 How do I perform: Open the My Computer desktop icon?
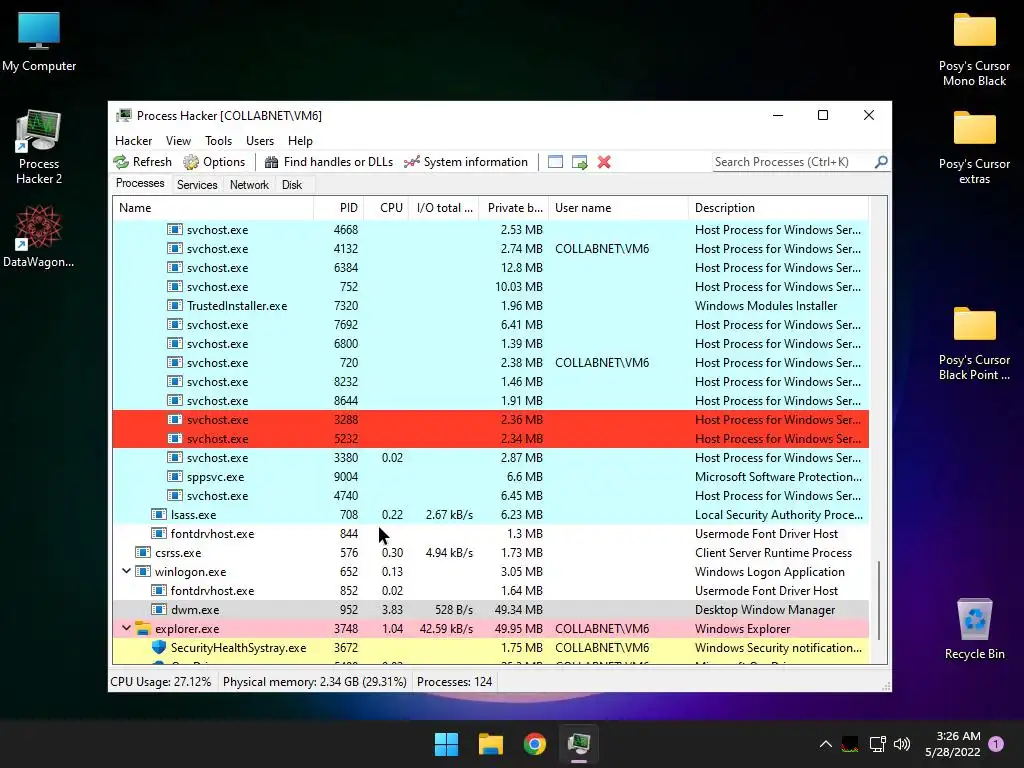click(x=39, y=41)
